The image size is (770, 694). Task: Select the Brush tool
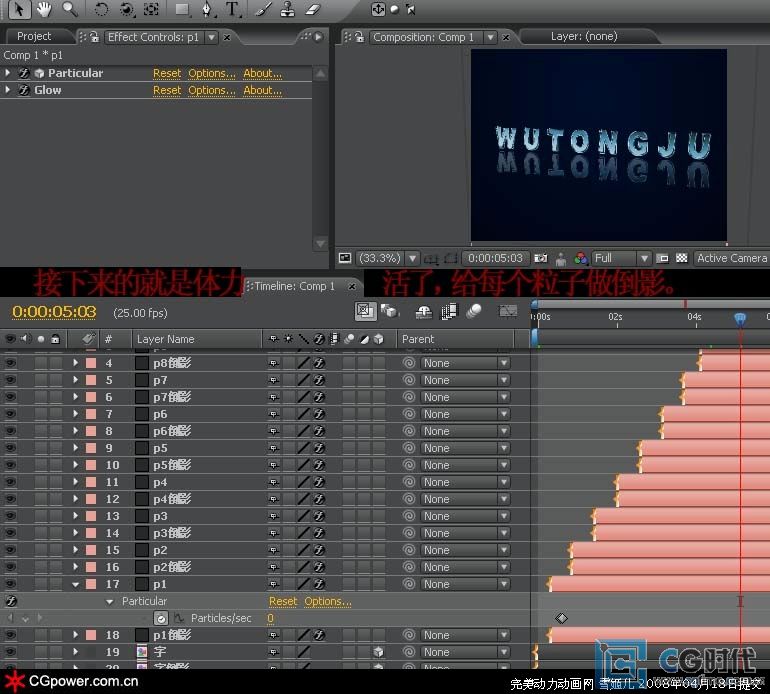click(263, 9)
